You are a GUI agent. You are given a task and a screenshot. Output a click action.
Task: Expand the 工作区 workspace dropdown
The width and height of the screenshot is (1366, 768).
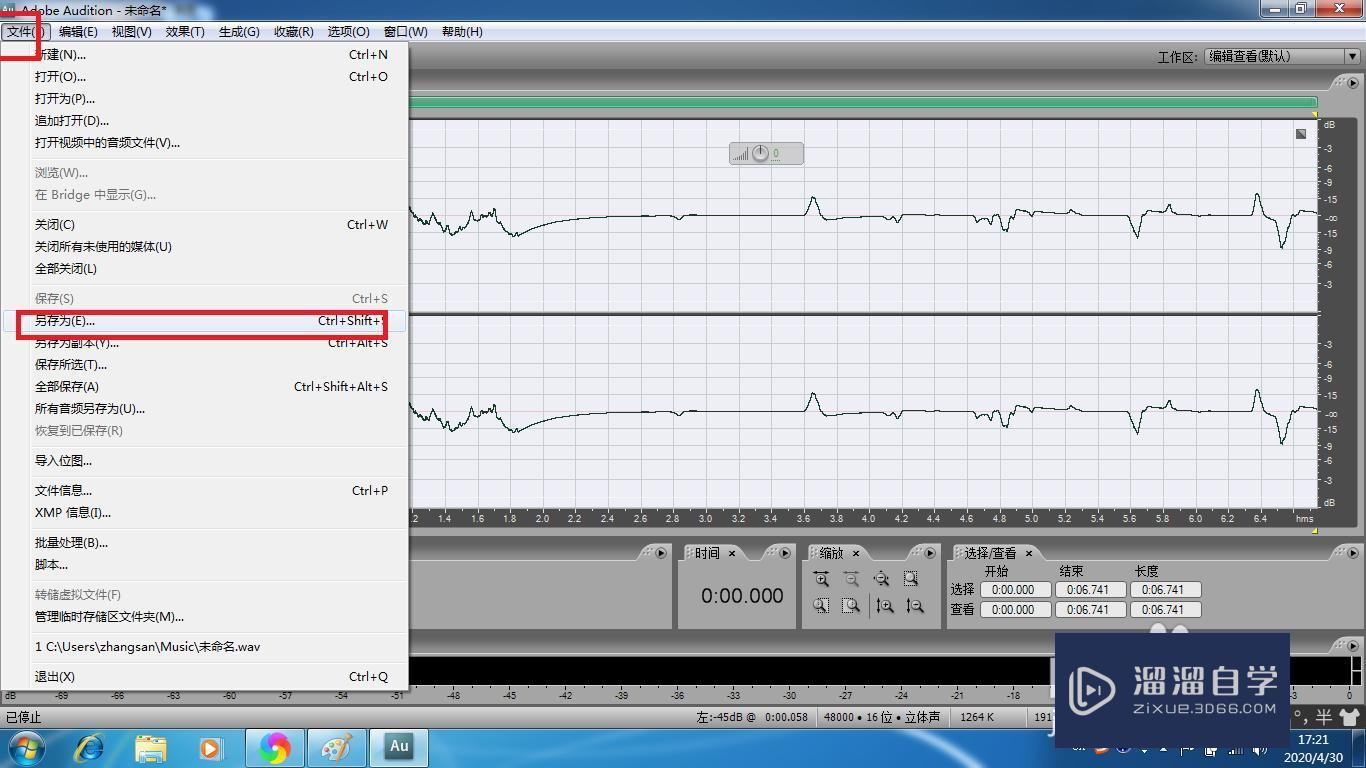click(x=1352, y=57)
